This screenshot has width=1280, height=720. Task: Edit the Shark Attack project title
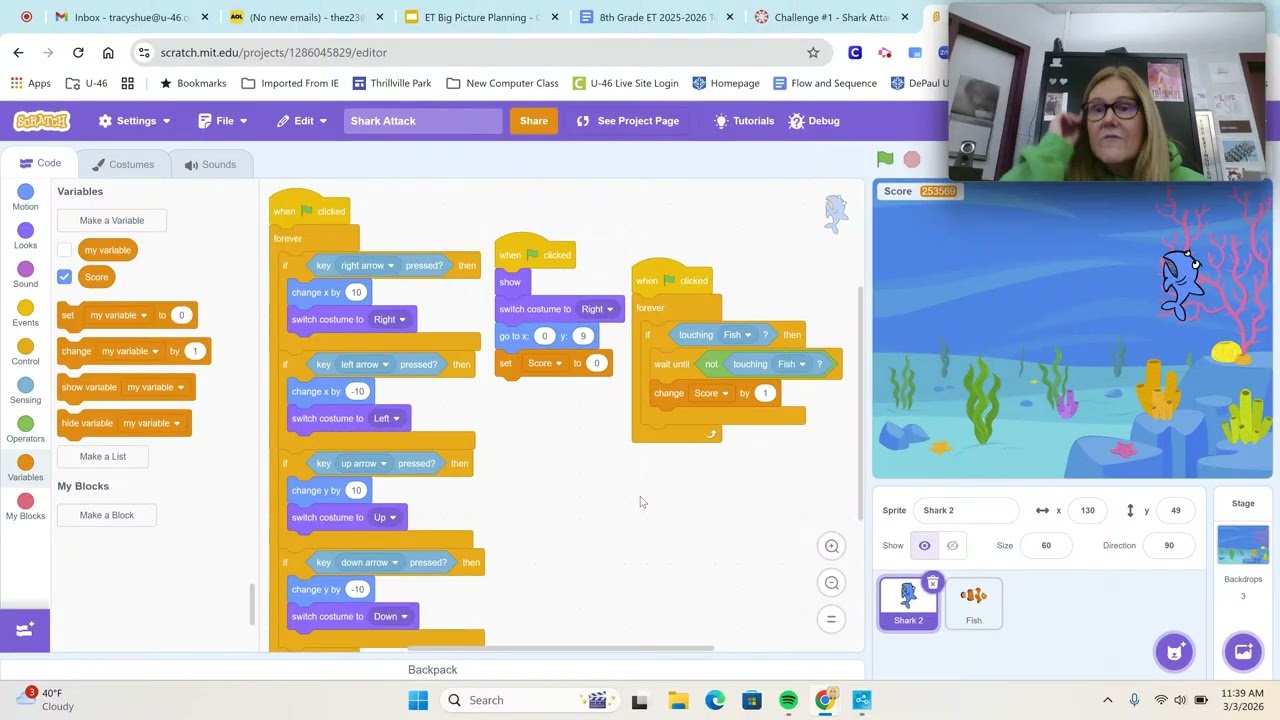423,121
